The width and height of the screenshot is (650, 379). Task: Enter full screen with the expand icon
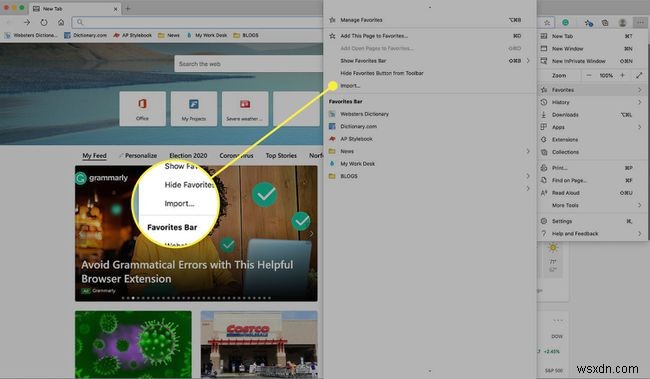tap(639, 75)
